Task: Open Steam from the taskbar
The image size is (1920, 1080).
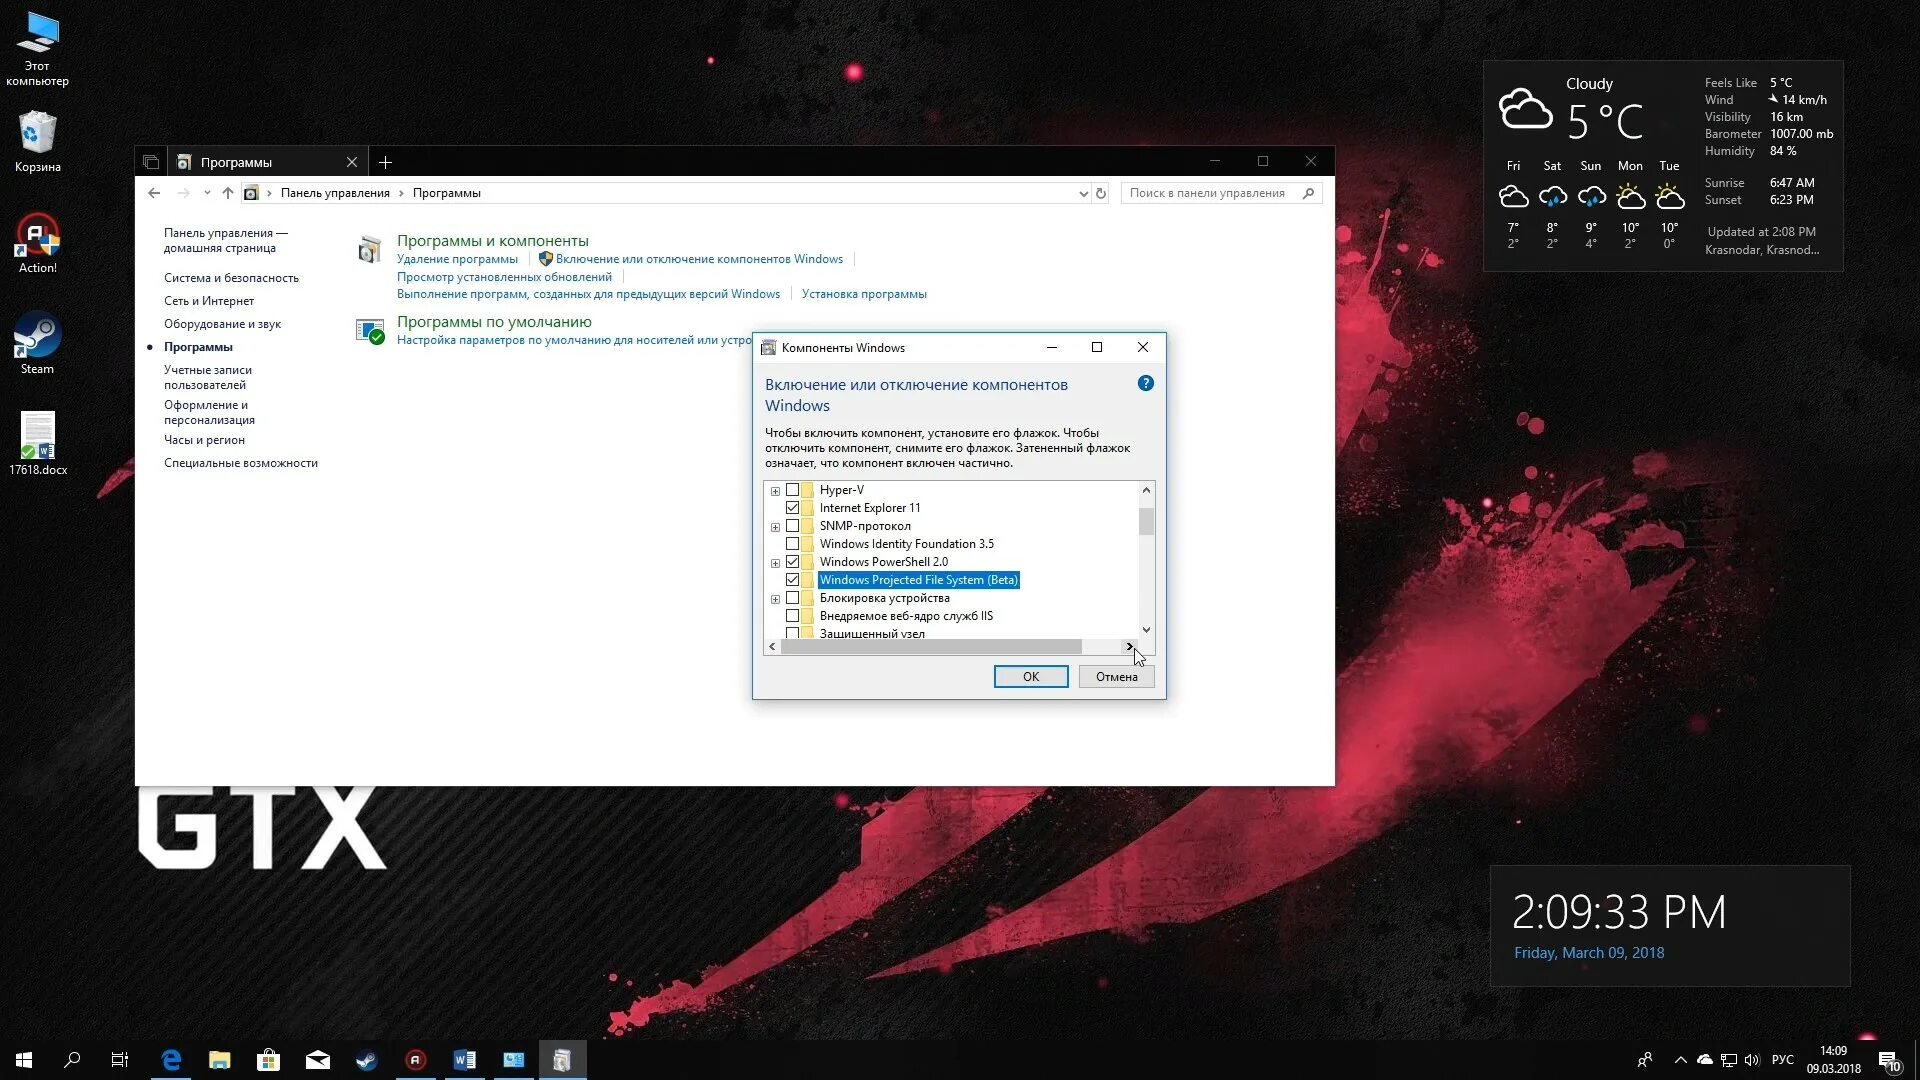Action: point(366,1060)
